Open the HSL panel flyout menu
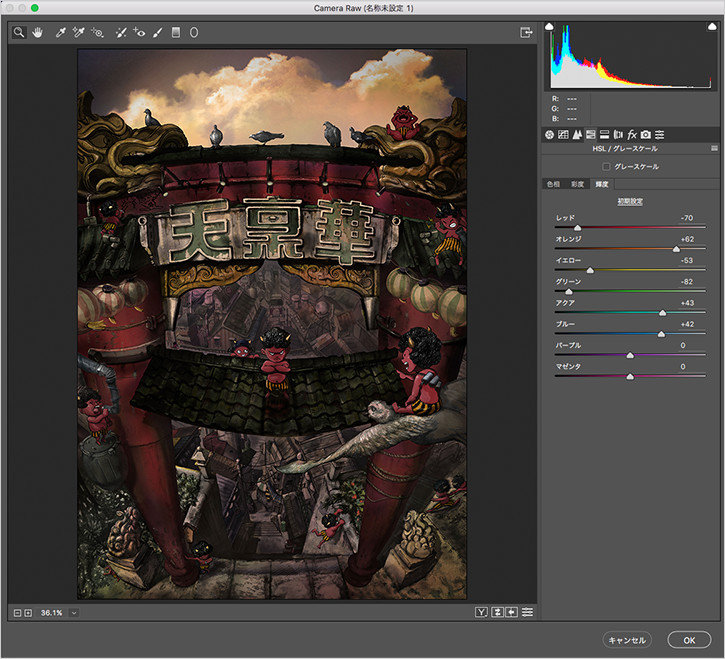This screenshot has width=725, height=659. [x=714, y=148]
